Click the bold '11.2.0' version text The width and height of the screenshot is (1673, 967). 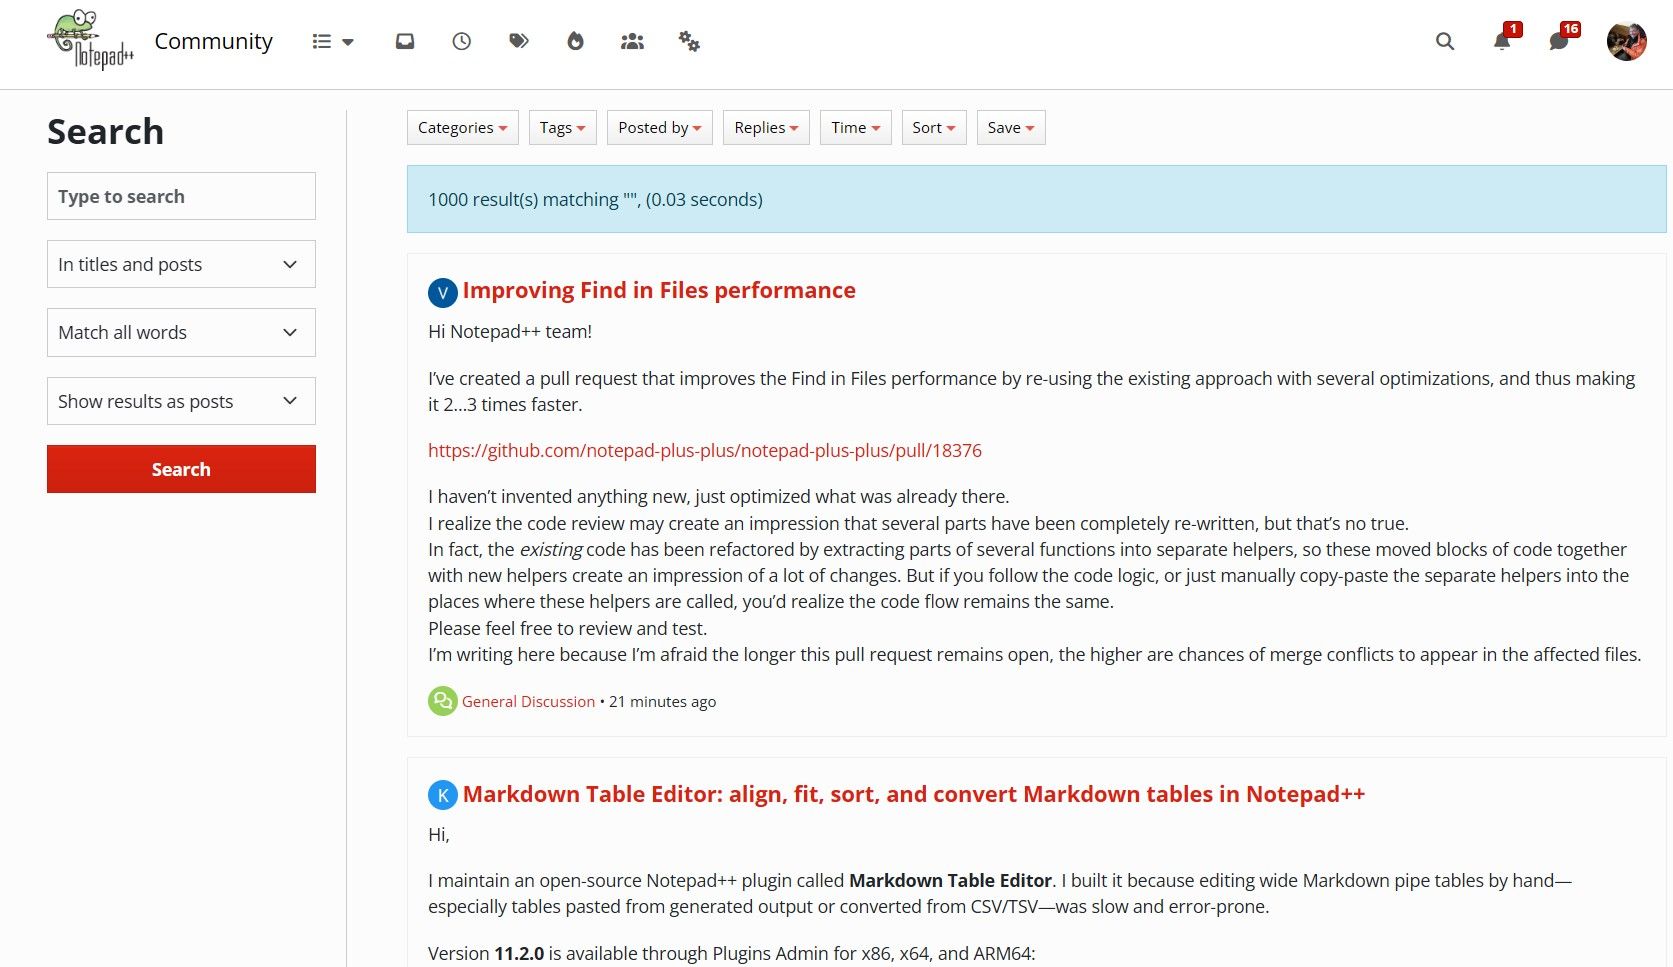coord(519,954)
